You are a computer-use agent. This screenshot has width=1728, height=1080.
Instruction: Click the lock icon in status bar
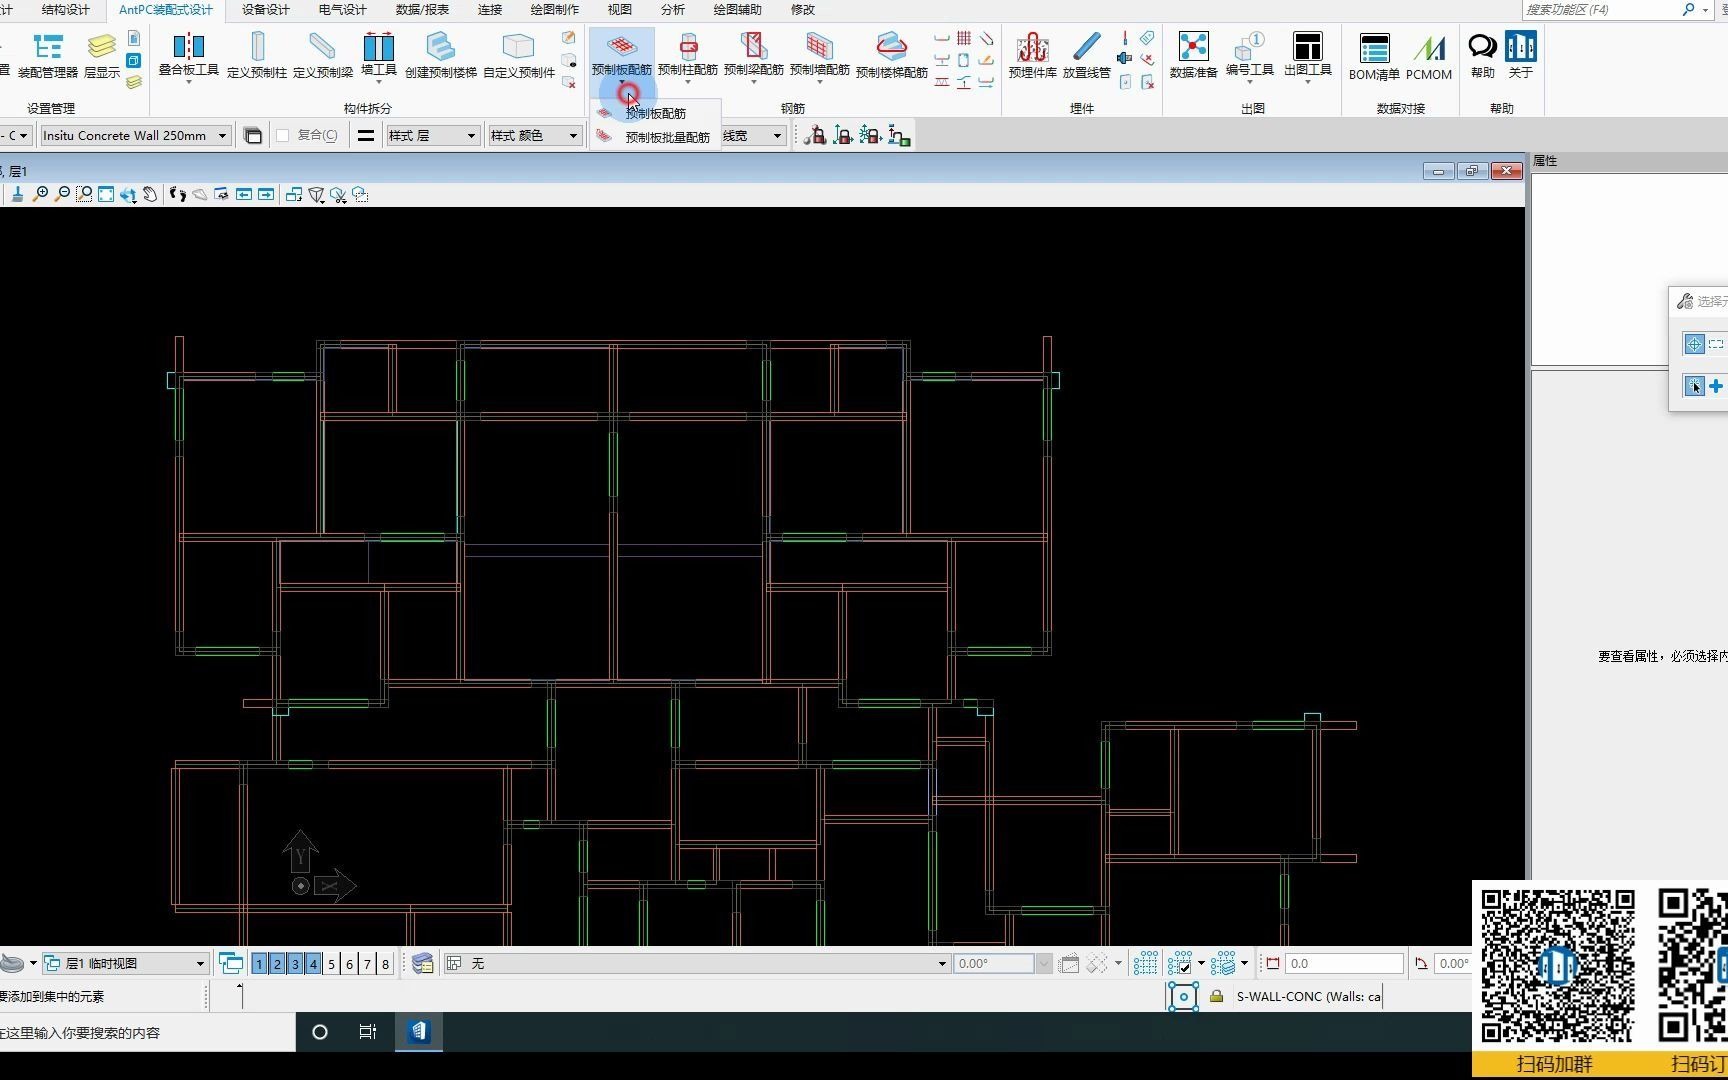[x=1217, y=996]
